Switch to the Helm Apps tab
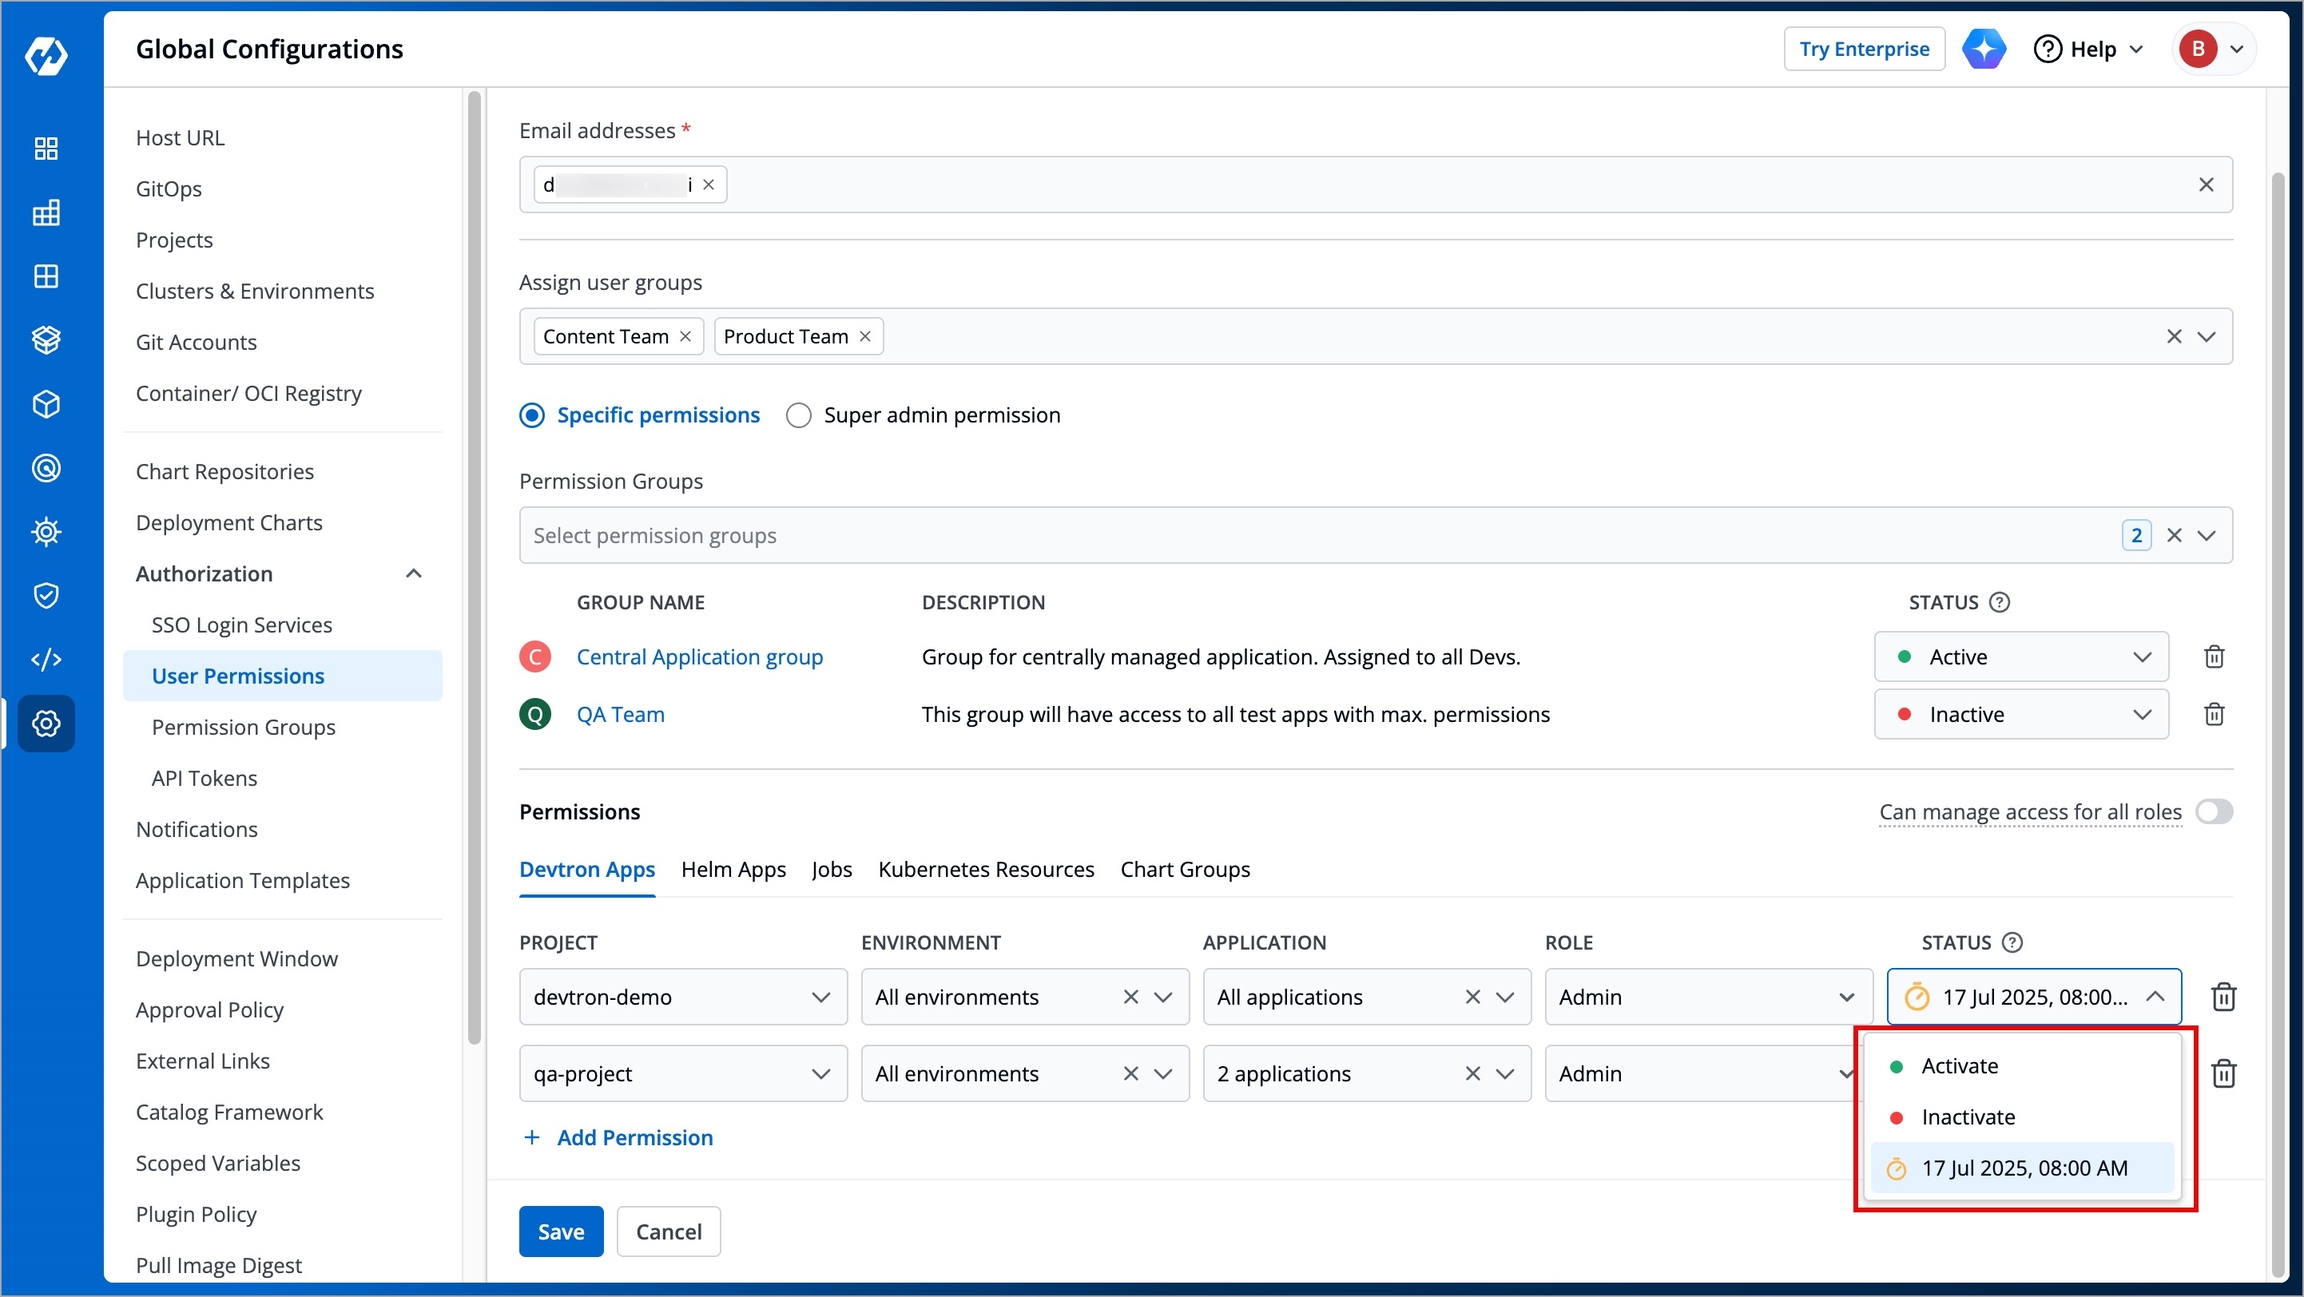This screenshot has width=2304, height=1297. coord(733,869)
